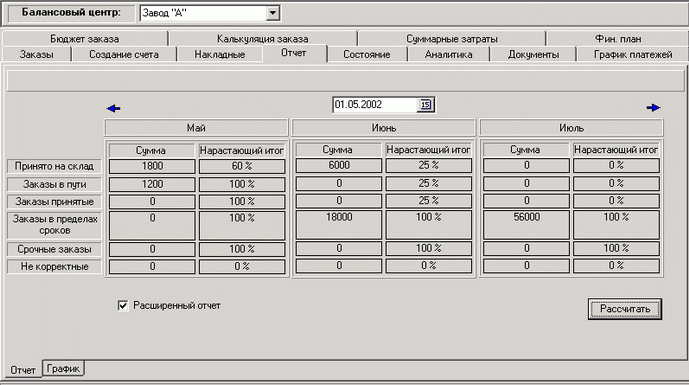This screenshot has height=385, width=689.
Task: Expand the Балансовый центр dropdown arrow
Action: (x=272, y=13)
